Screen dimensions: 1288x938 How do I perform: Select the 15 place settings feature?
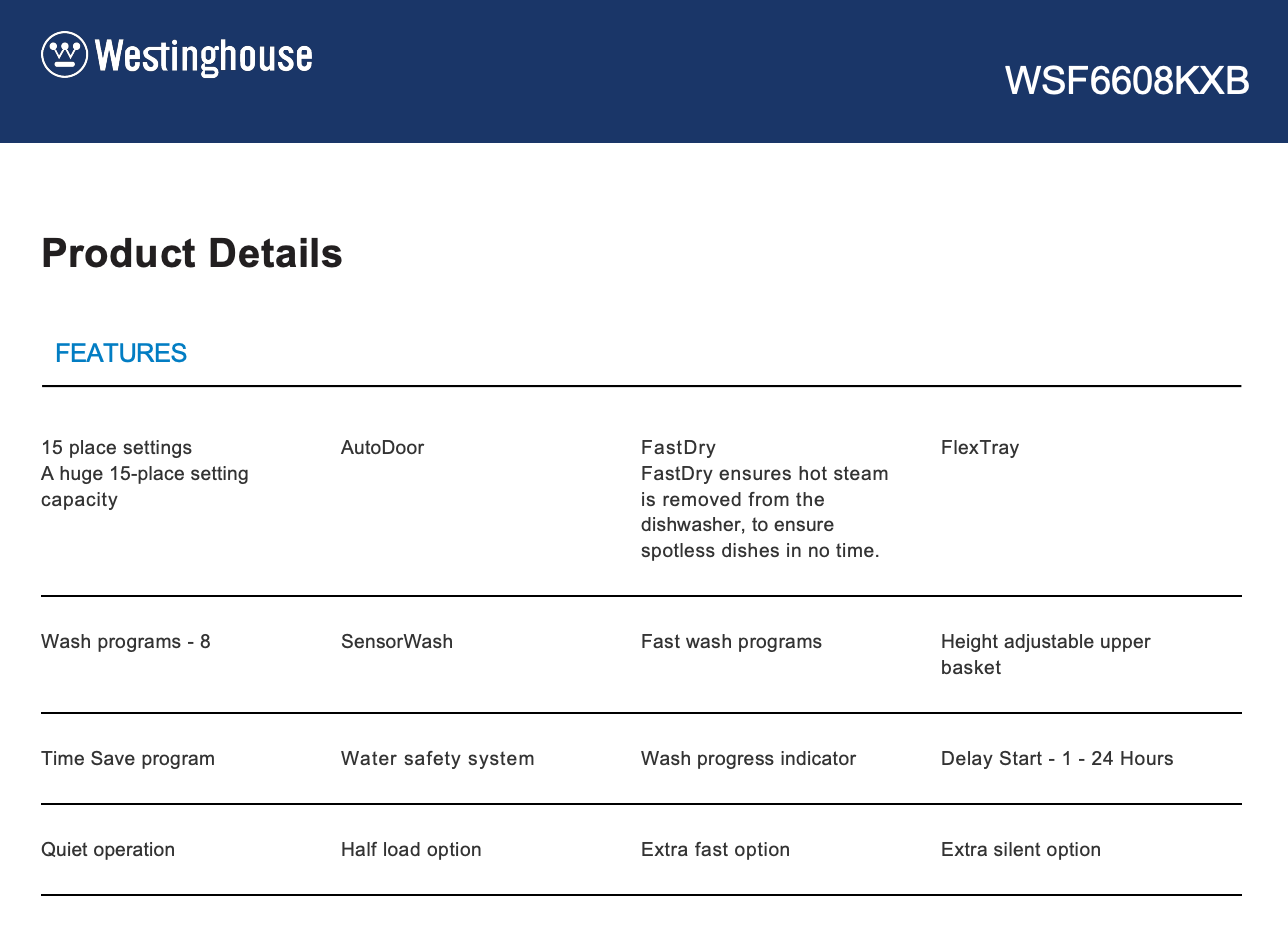tap(116, 448)
